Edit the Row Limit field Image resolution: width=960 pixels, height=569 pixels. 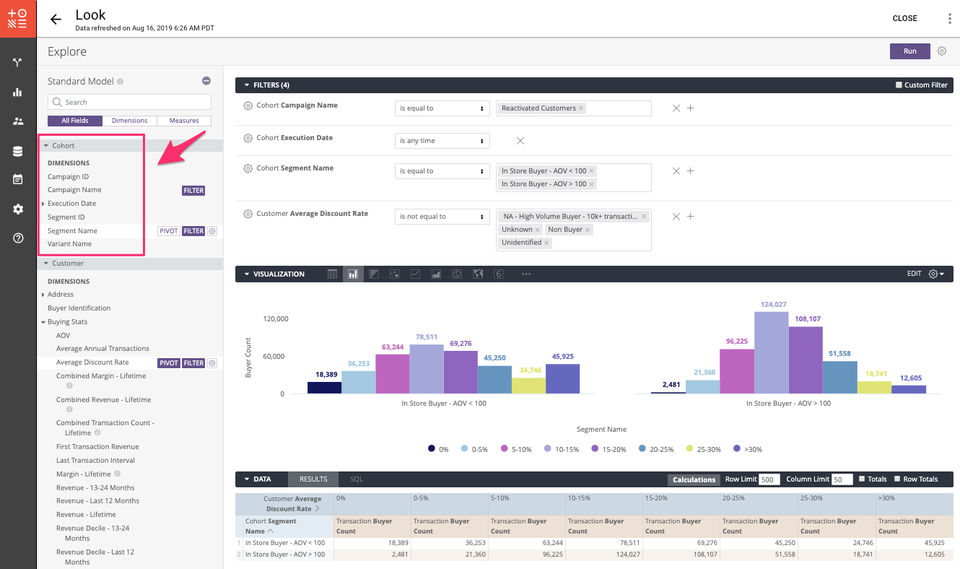tap(769, 480)
